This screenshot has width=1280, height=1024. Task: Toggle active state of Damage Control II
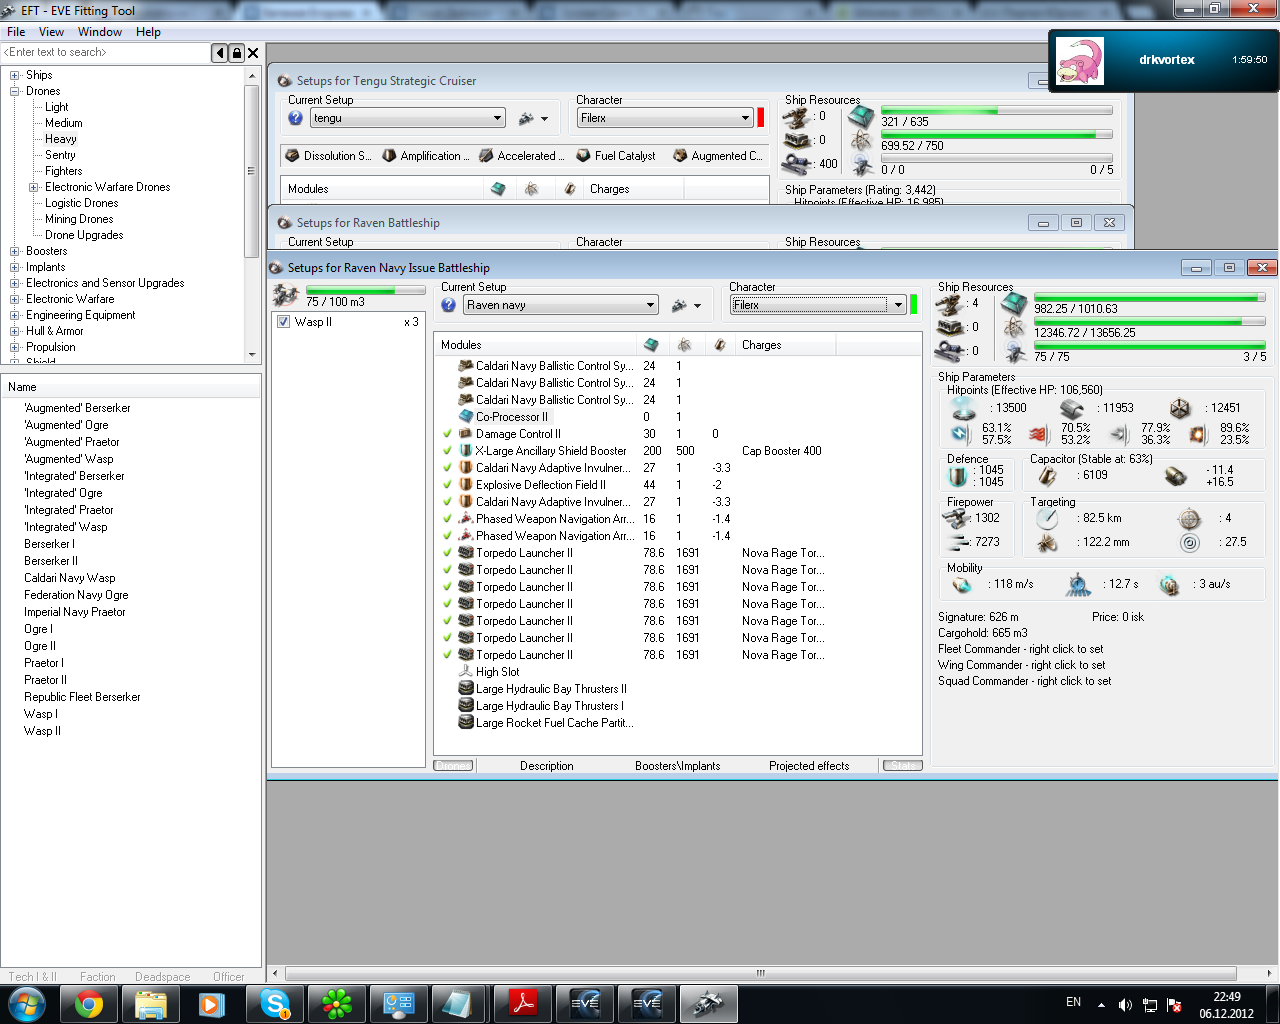[447, 434]
